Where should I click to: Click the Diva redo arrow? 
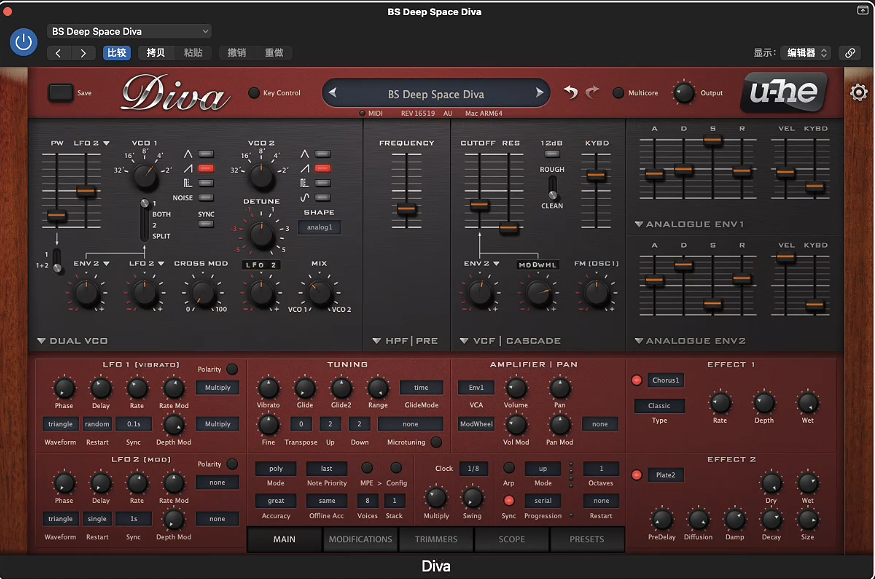(592, 91)
